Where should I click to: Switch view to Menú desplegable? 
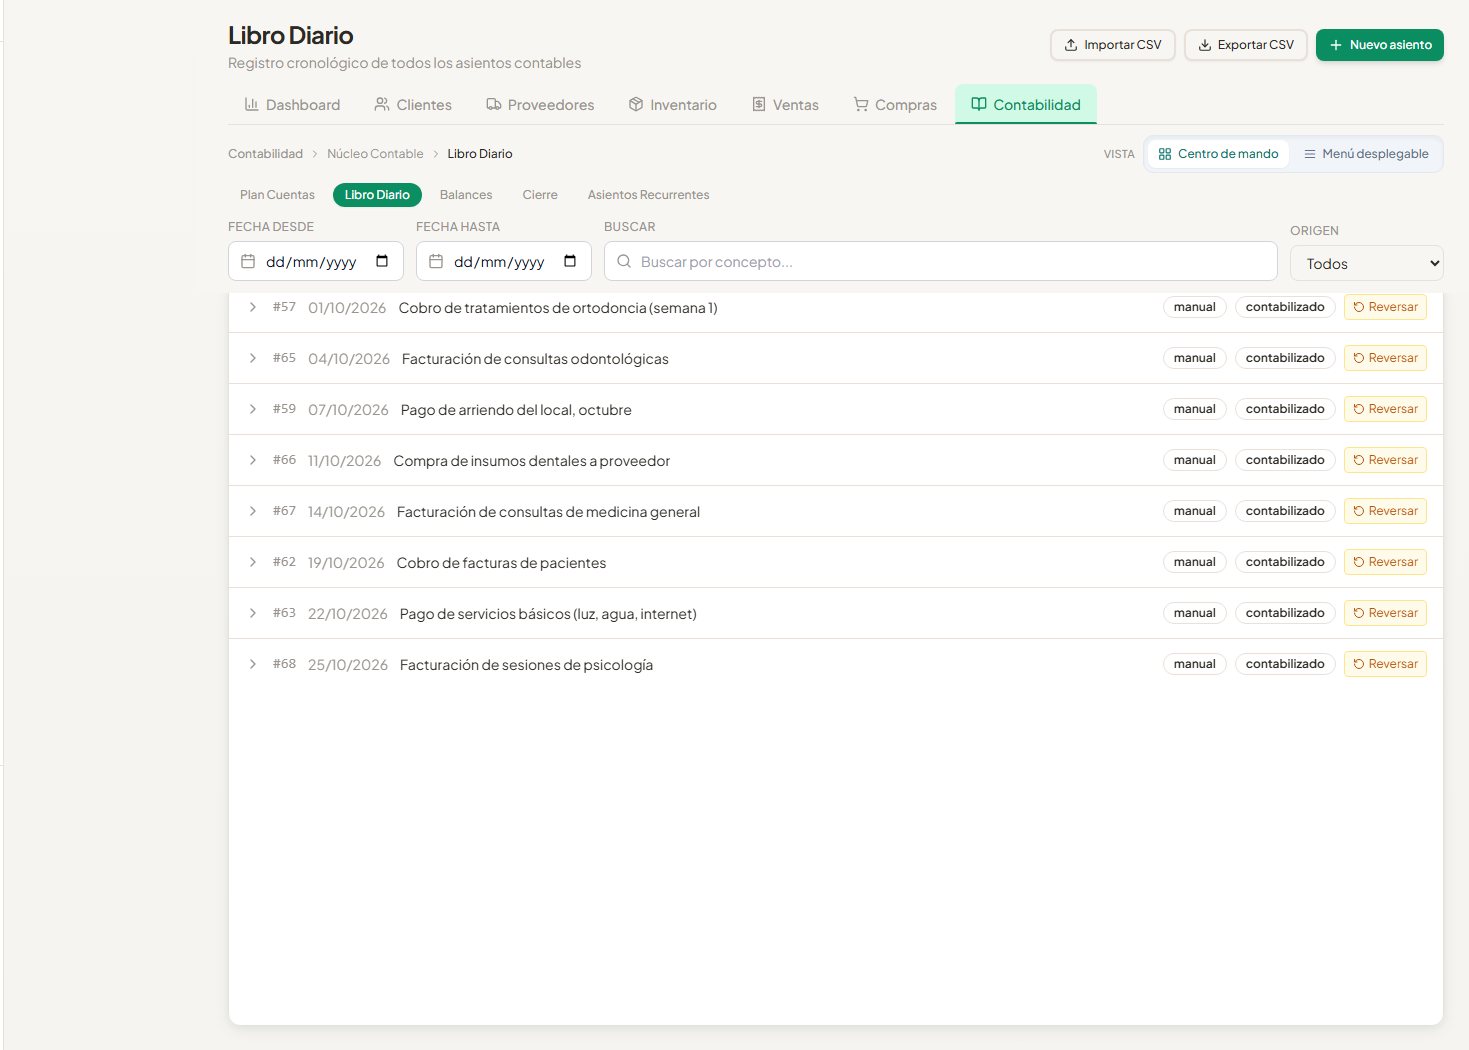1366,154
